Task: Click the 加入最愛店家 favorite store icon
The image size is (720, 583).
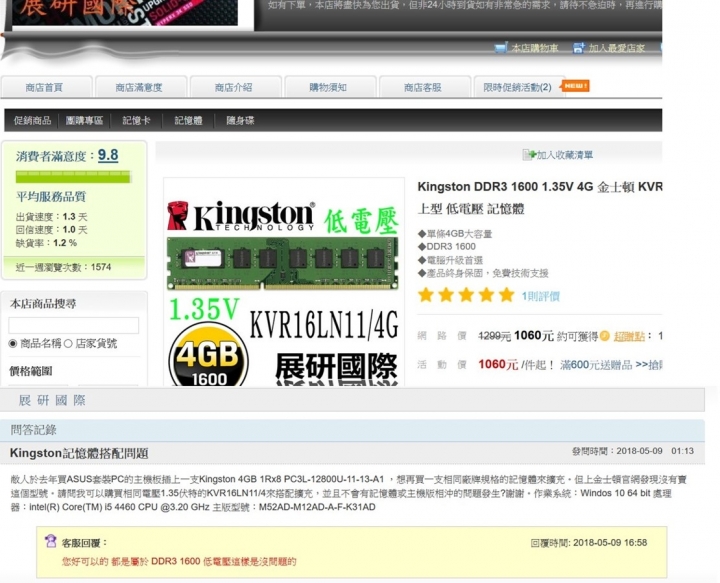Action: pyautogui.click(x=579, y=48)
